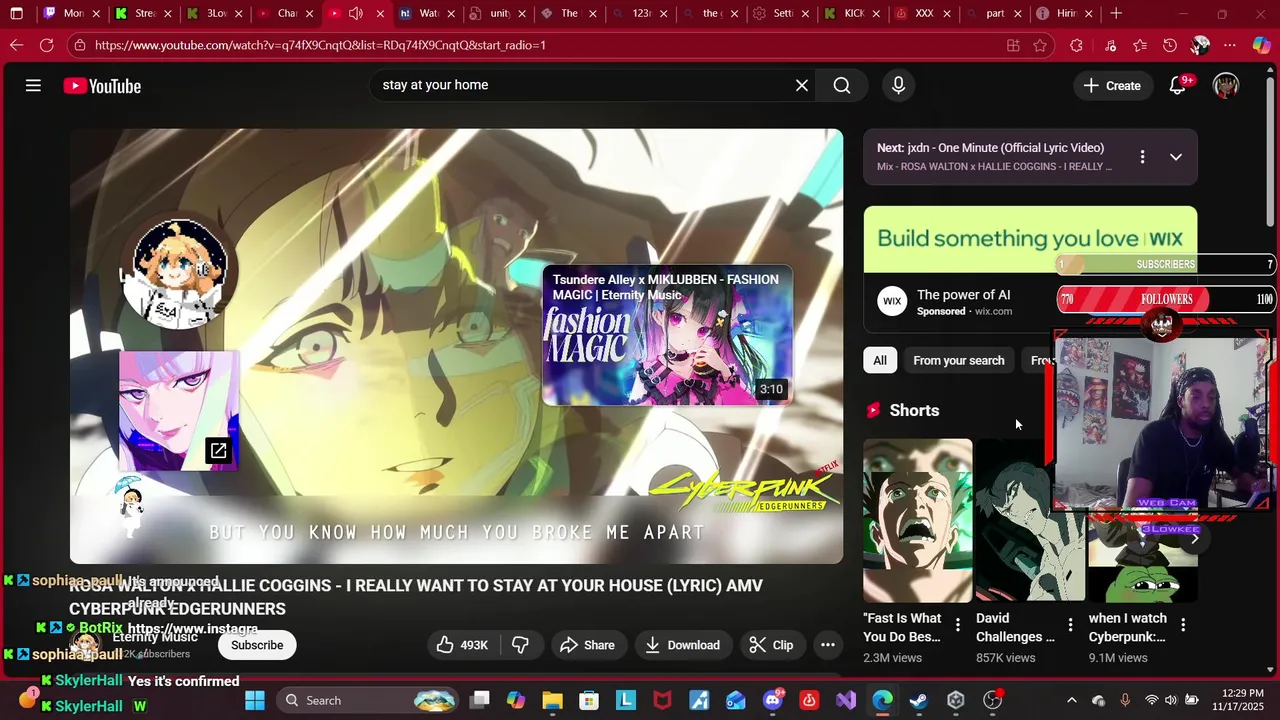Open playlist options three-dot menu
The width and height of the screenshot is (1280, 720).
(1142, 157)
